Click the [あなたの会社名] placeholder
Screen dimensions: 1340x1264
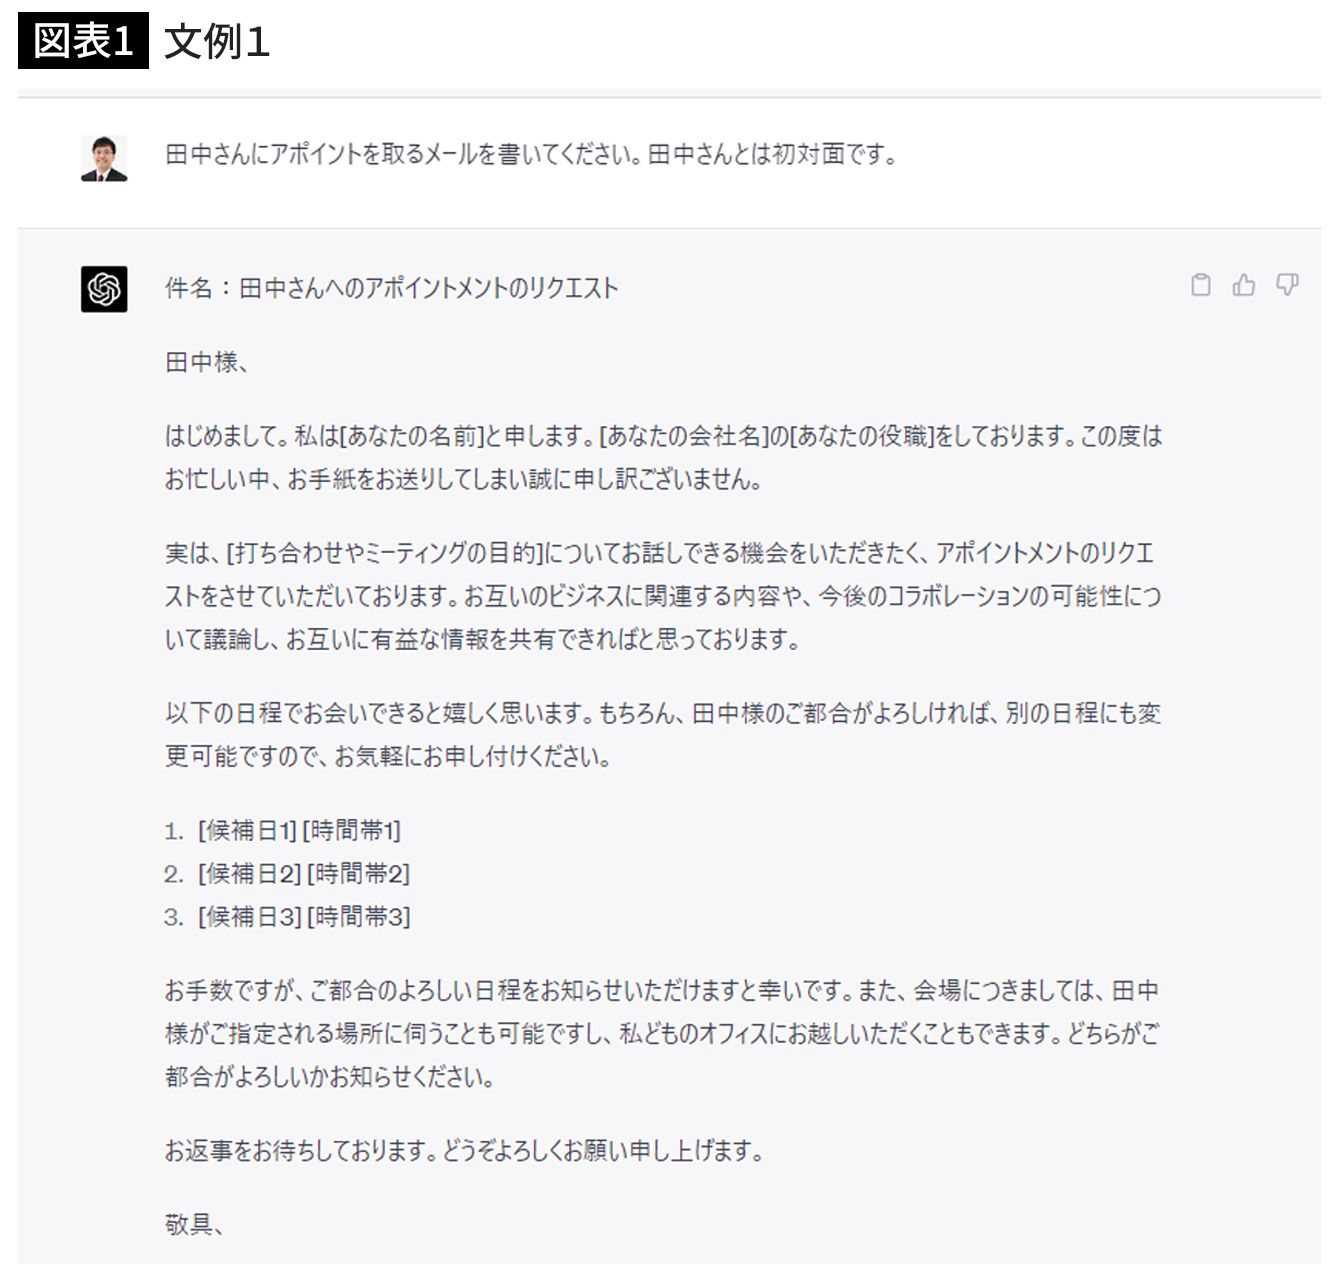point(683,436)
